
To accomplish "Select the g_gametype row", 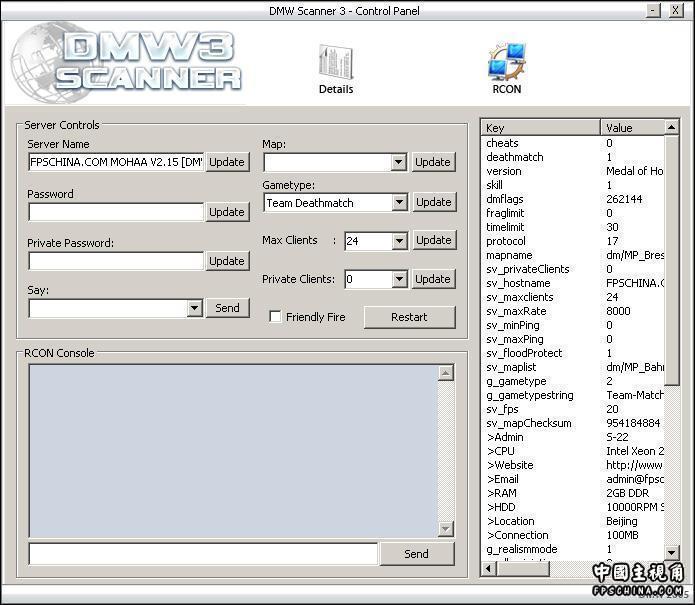I will [573, 381].
